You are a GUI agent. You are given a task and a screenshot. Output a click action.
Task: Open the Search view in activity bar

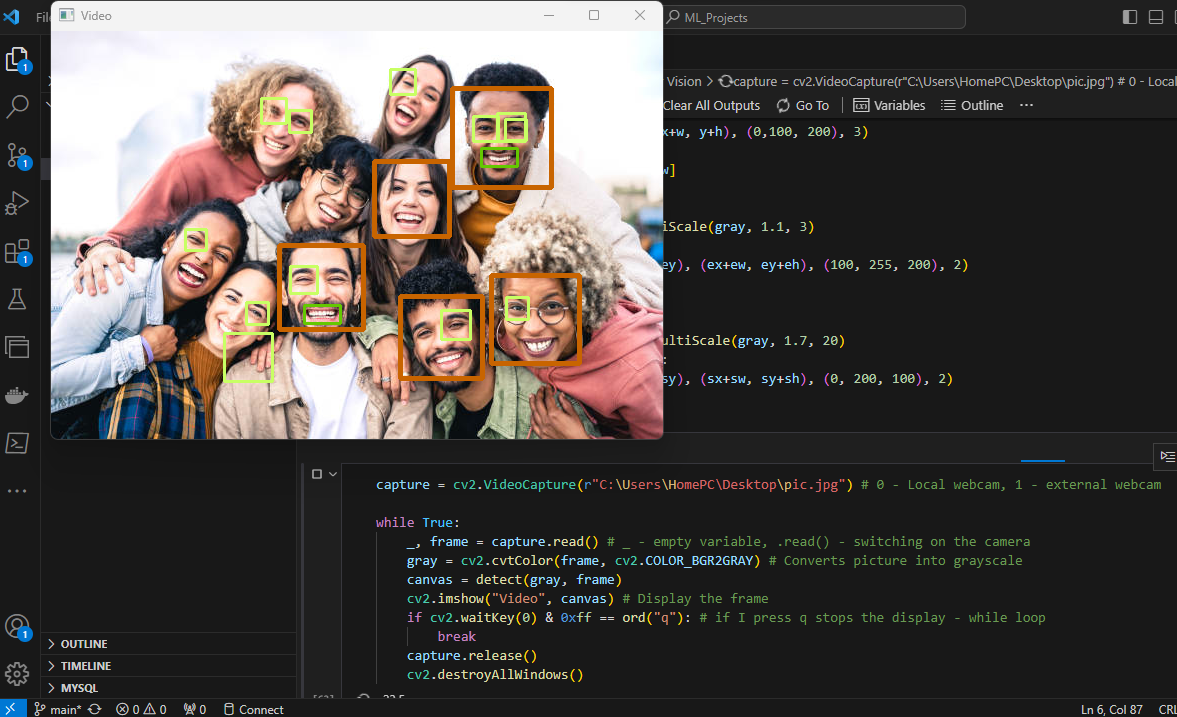click(17, 107)
